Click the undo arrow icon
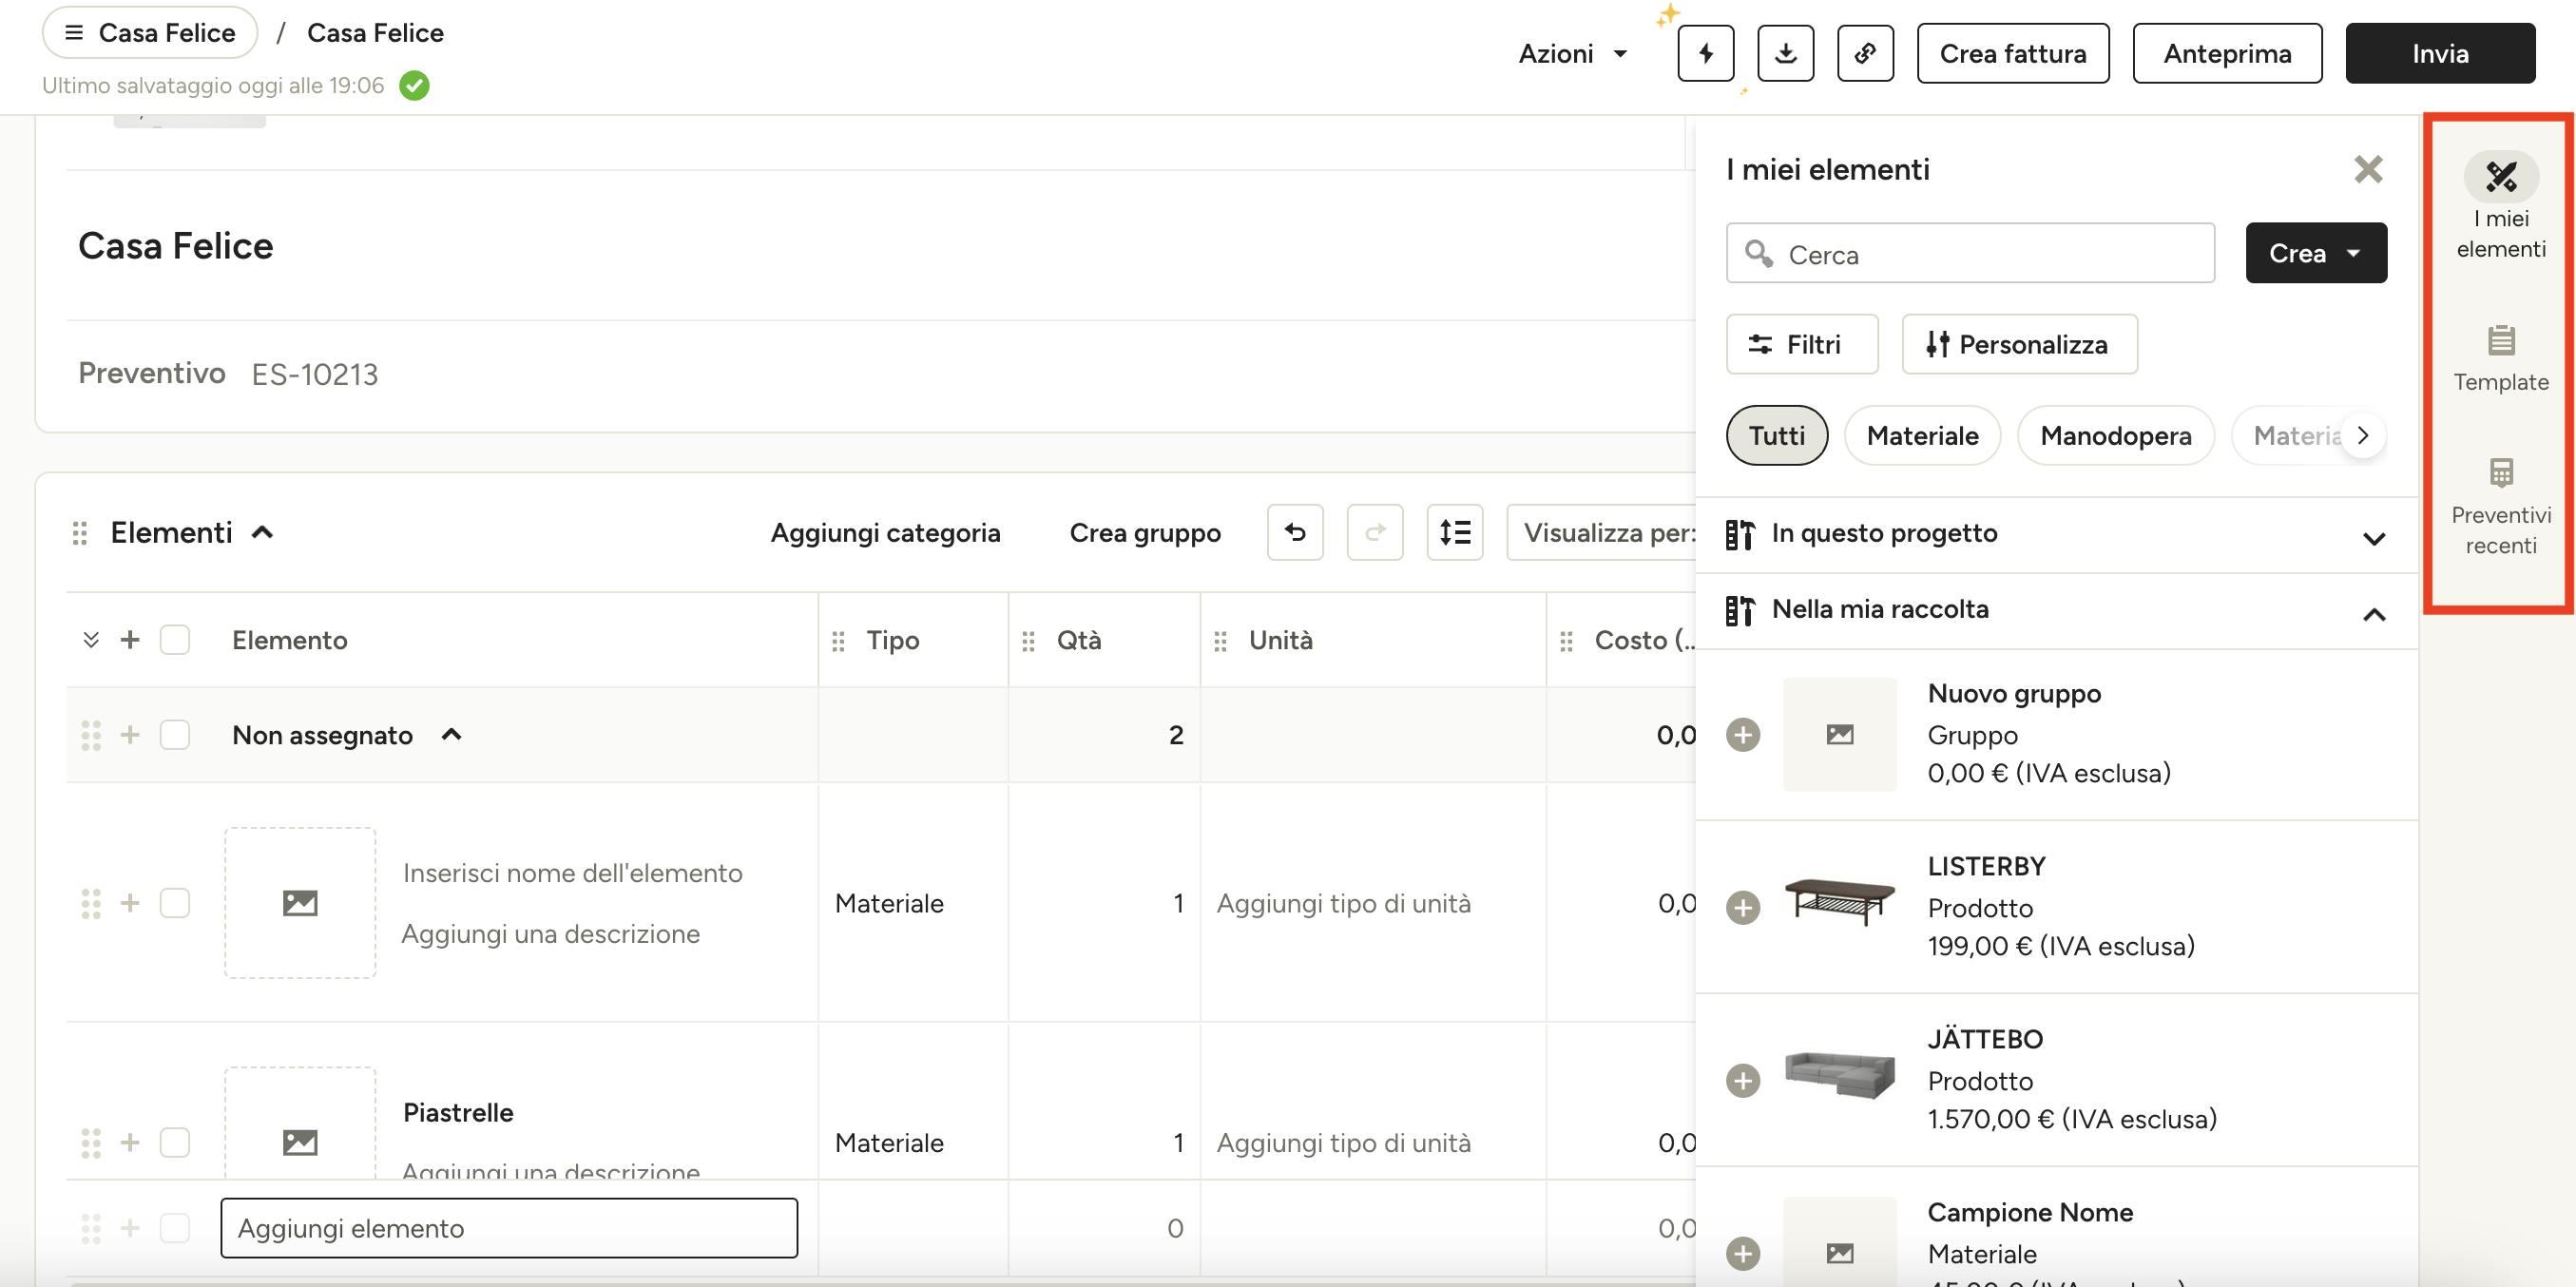The image size is (2576, 1287). [x=1295, y=532]
